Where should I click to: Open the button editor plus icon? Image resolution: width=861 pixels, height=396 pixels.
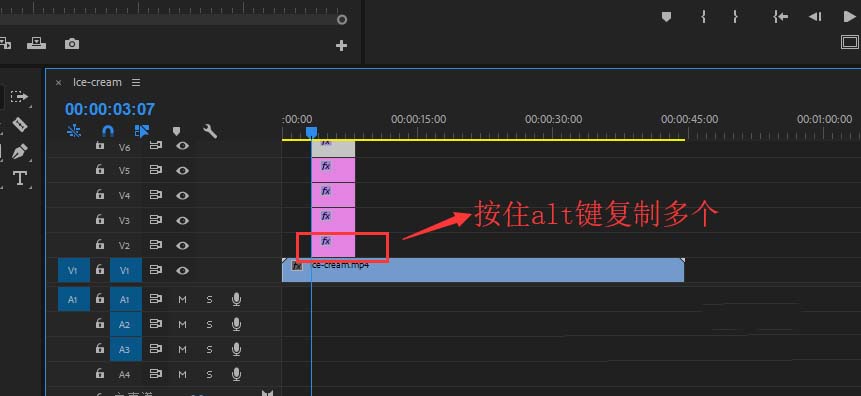point(342,46)
